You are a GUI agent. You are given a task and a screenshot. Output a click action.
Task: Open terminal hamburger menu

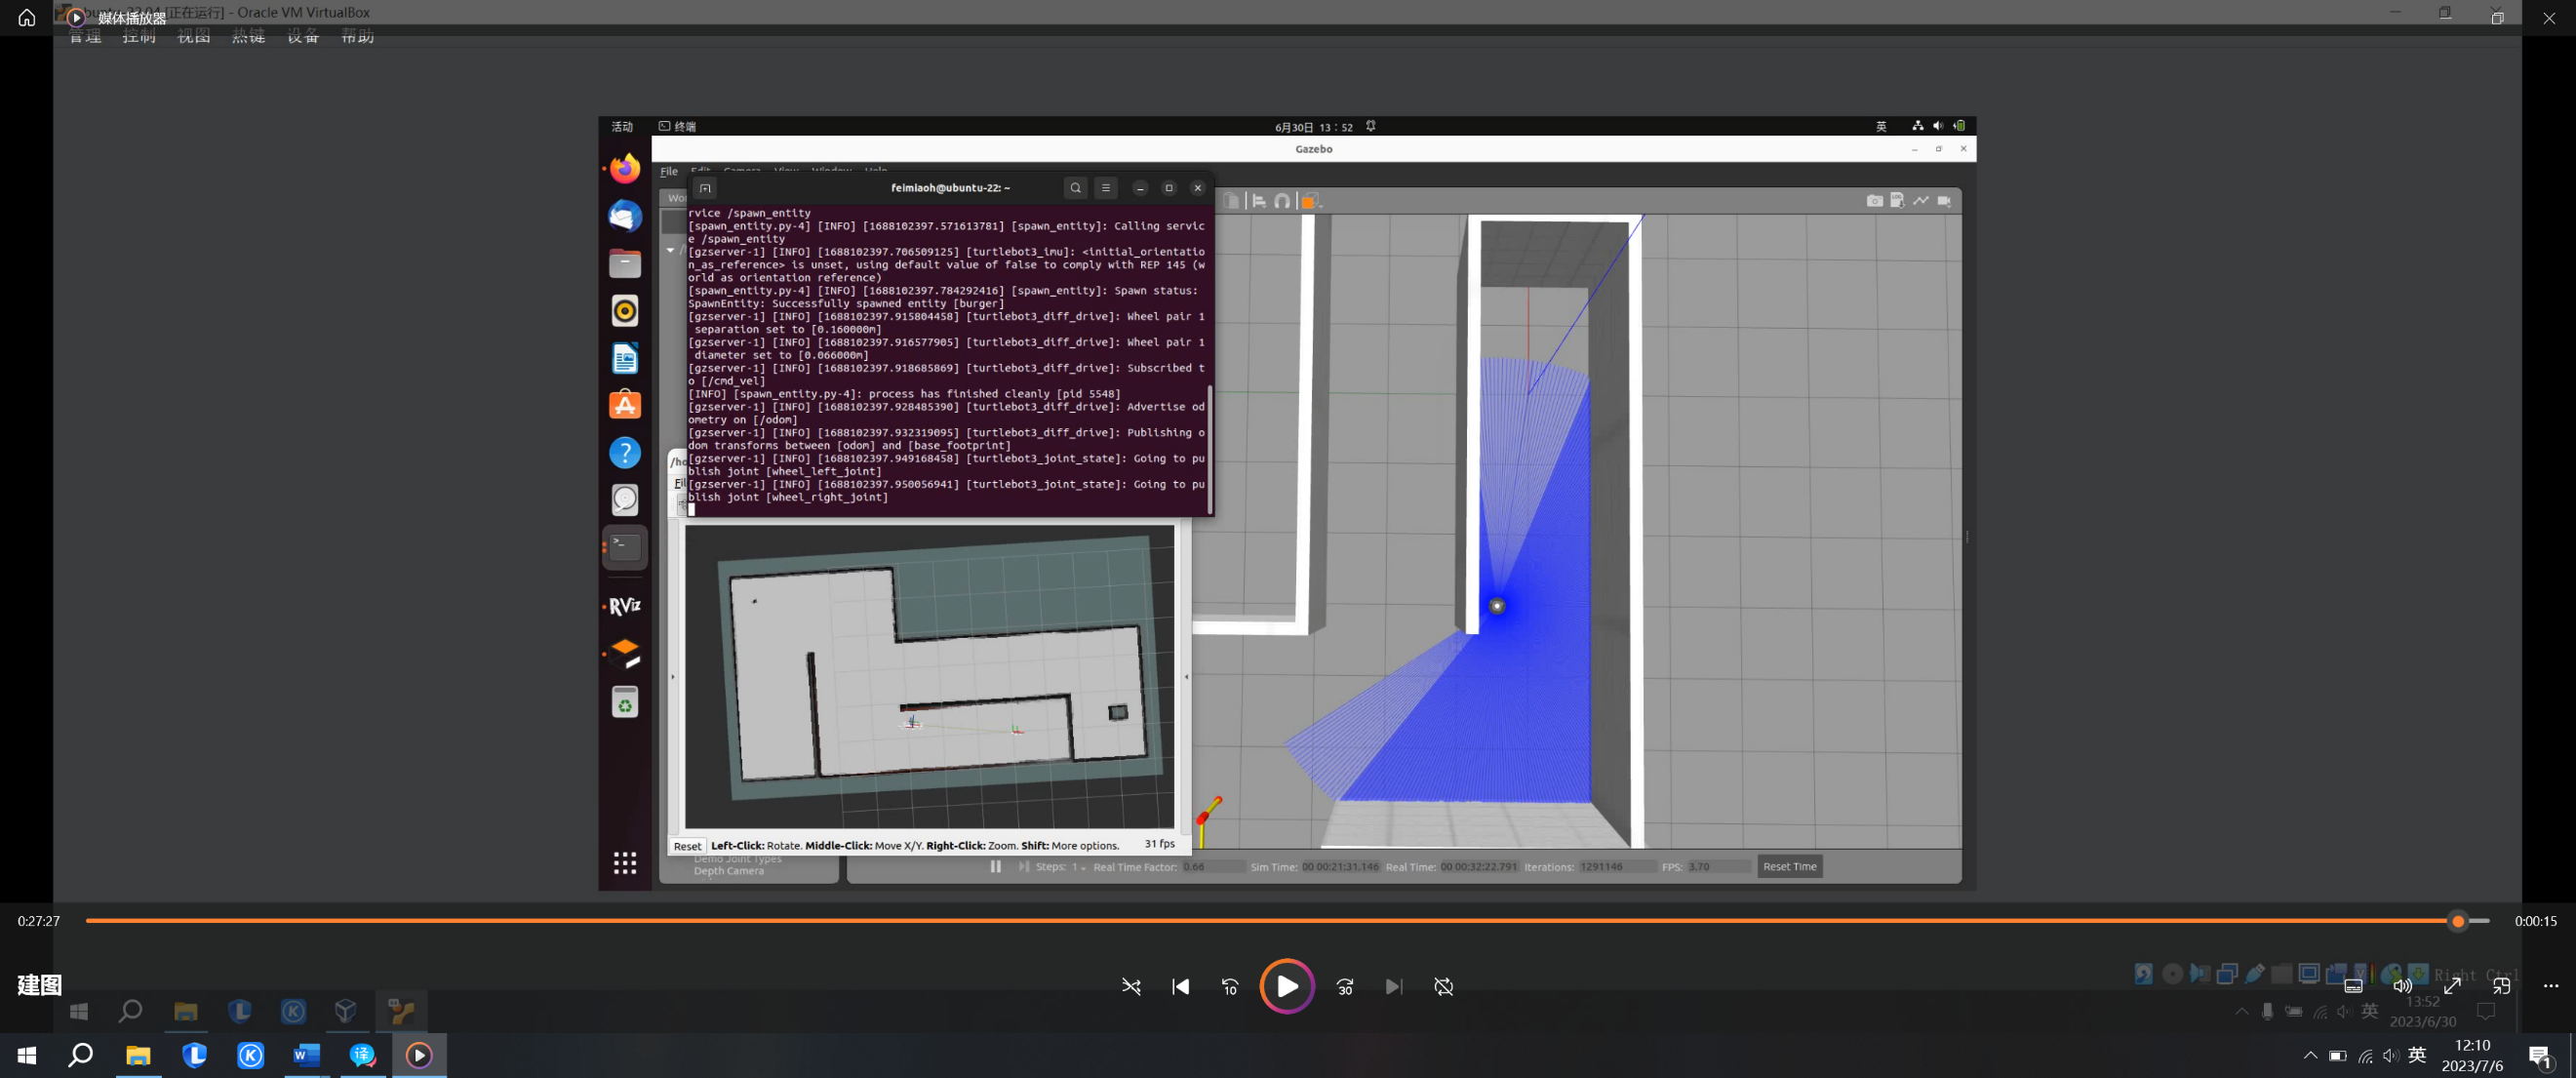pyautogui.click(x=1105, y=188)
